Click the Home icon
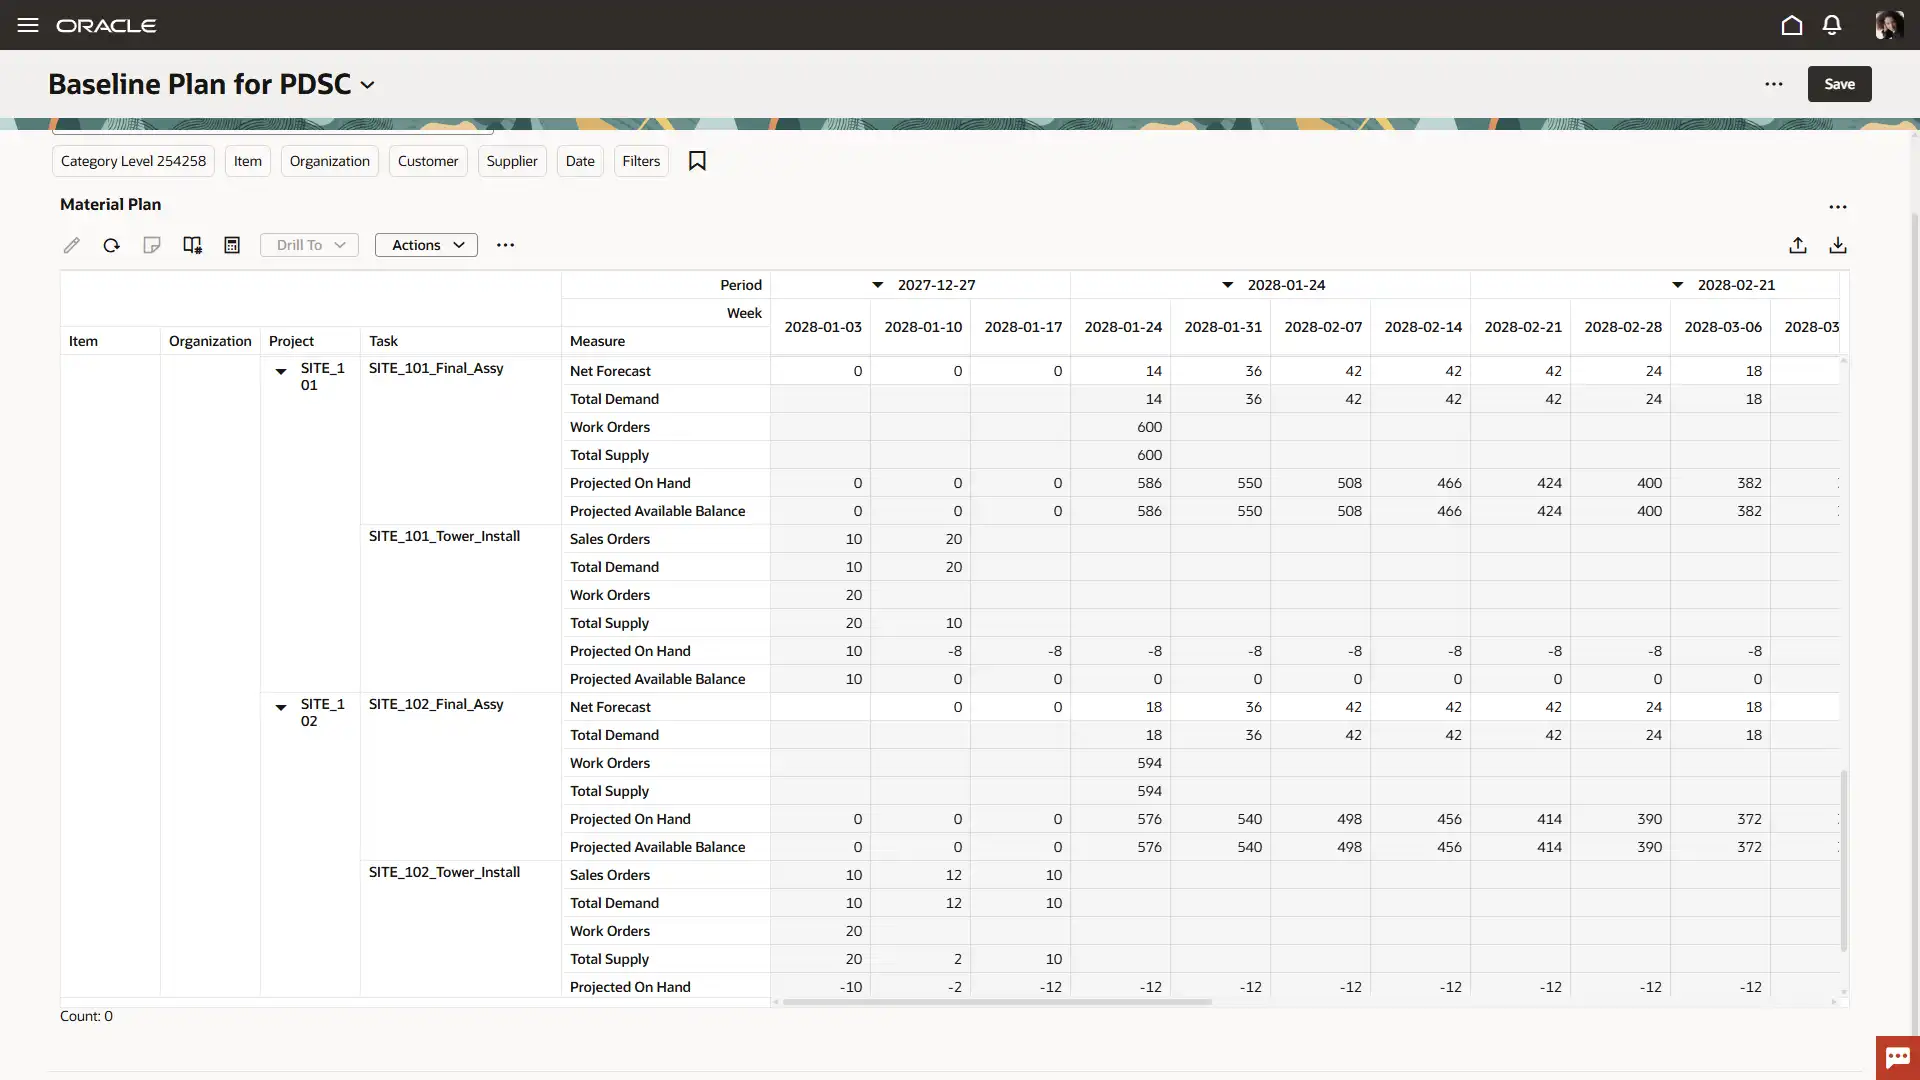This screenshot has width=1920, height=1080. point(1791,25)
